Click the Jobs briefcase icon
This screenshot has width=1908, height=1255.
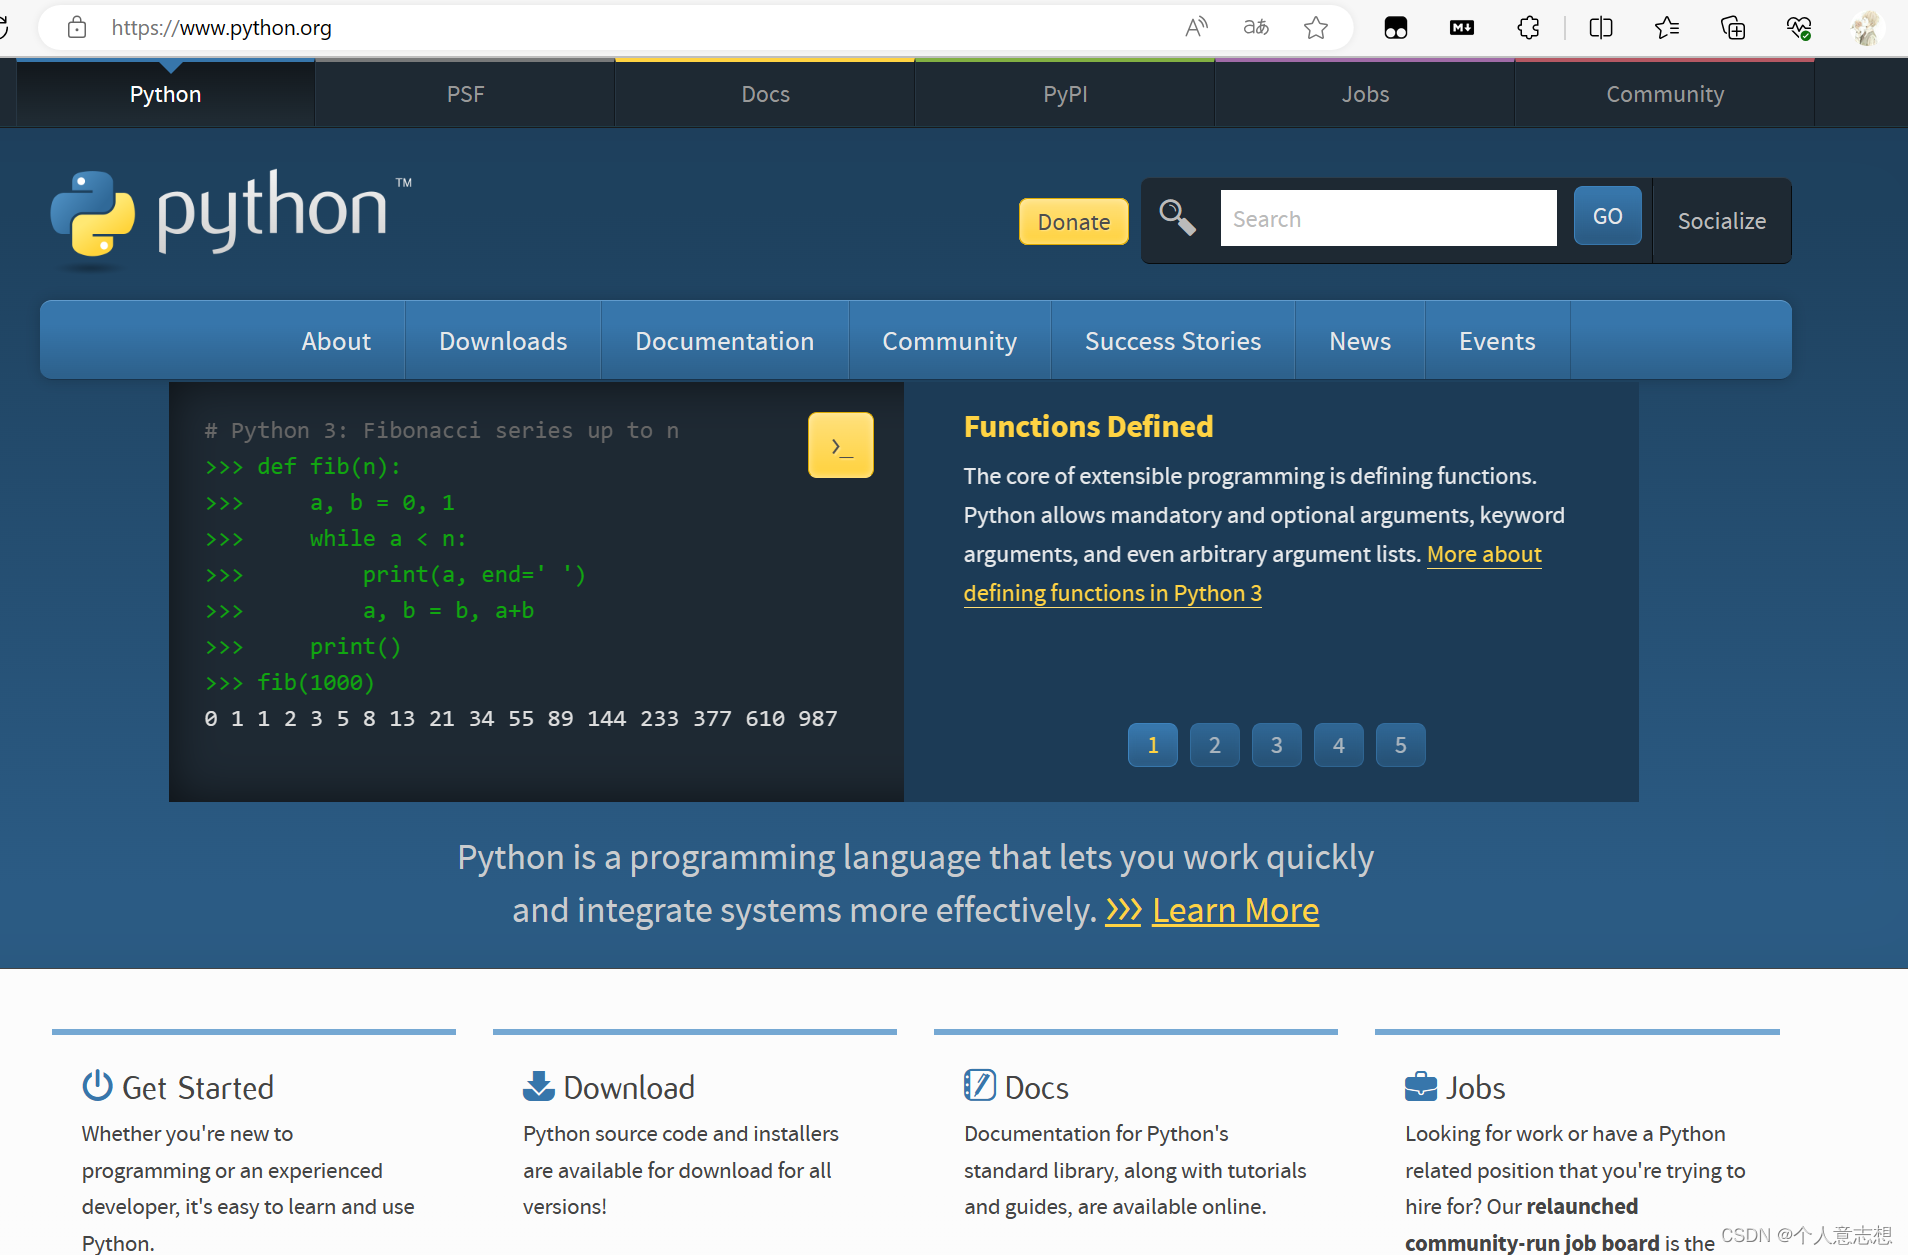[x=1421, y=1086]
